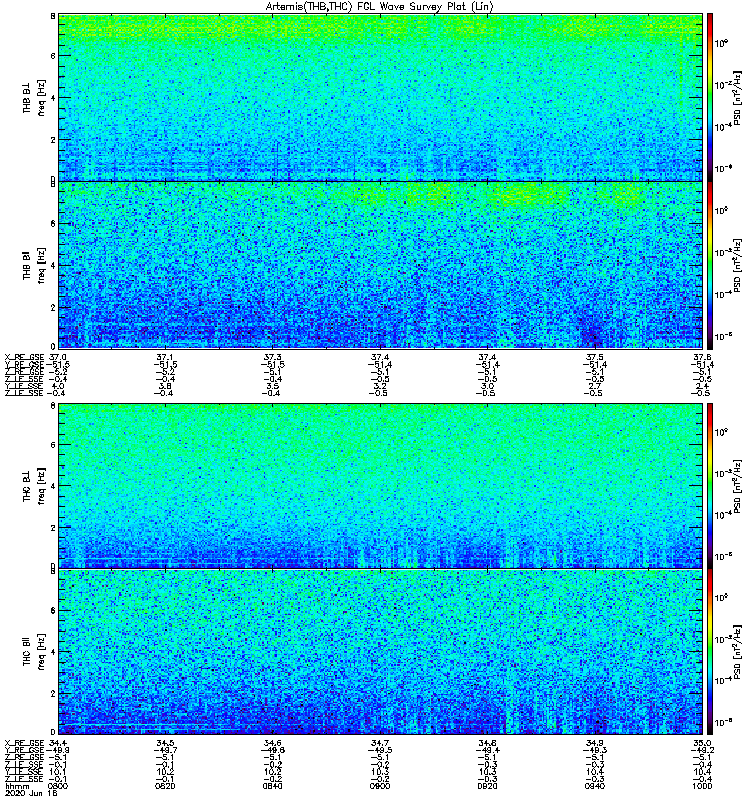
Task: Click the Y_LE_SSE value '10.1' under THC
Action: [58, 771]
